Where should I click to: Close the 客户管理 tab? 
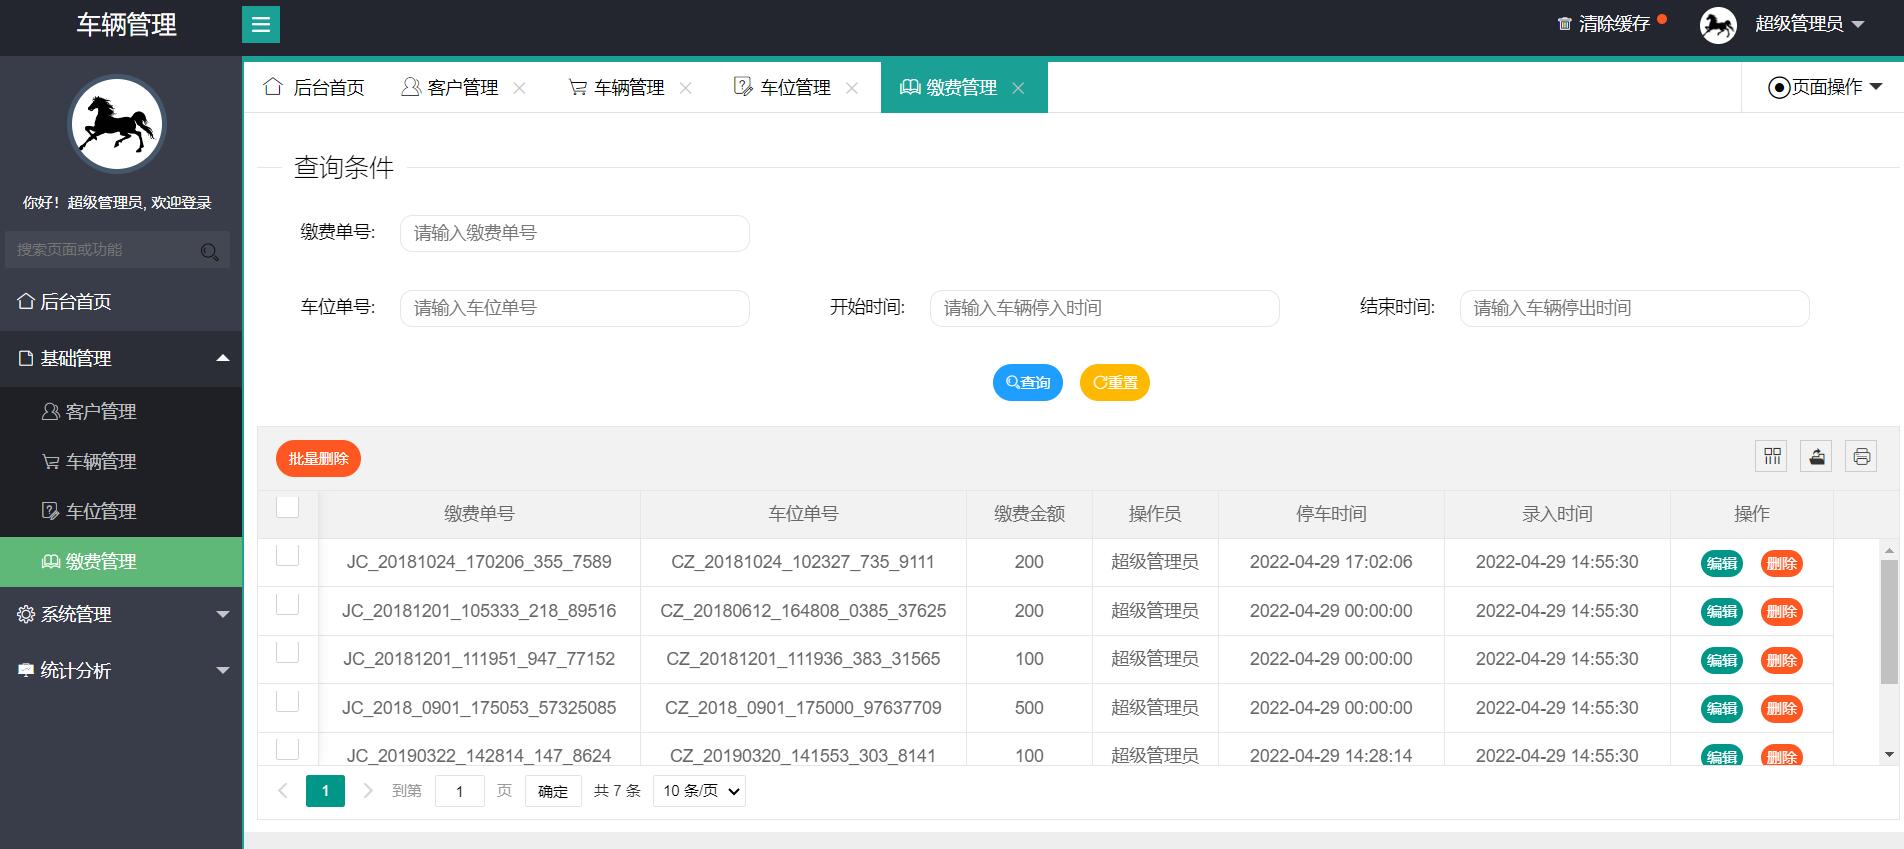(520, 88)
